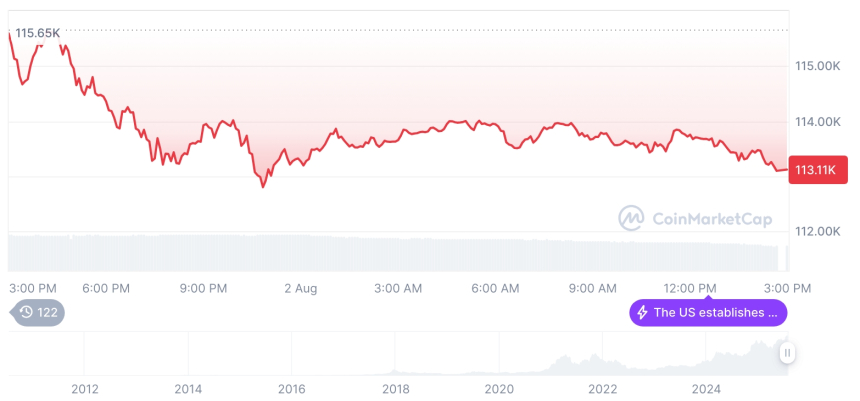Image resolution: width=860 pixels, height=401 pixels.
Task: Click the '2 Aug' date axis label
Action: (x=300, y=288)
